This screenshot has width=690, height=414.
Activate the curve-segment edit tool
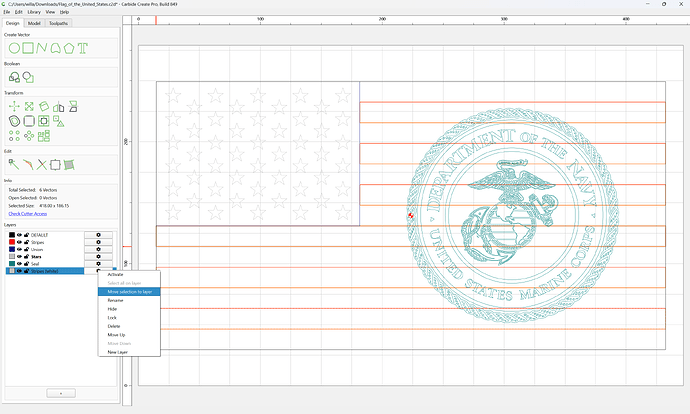[x=28, y=165]
